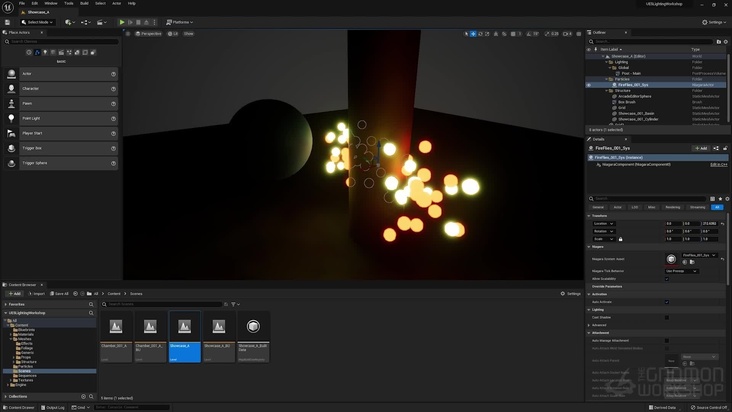Click the Trigger Box actor icon
The height and width of the screenshot is (412, 732).
point(12,148)
